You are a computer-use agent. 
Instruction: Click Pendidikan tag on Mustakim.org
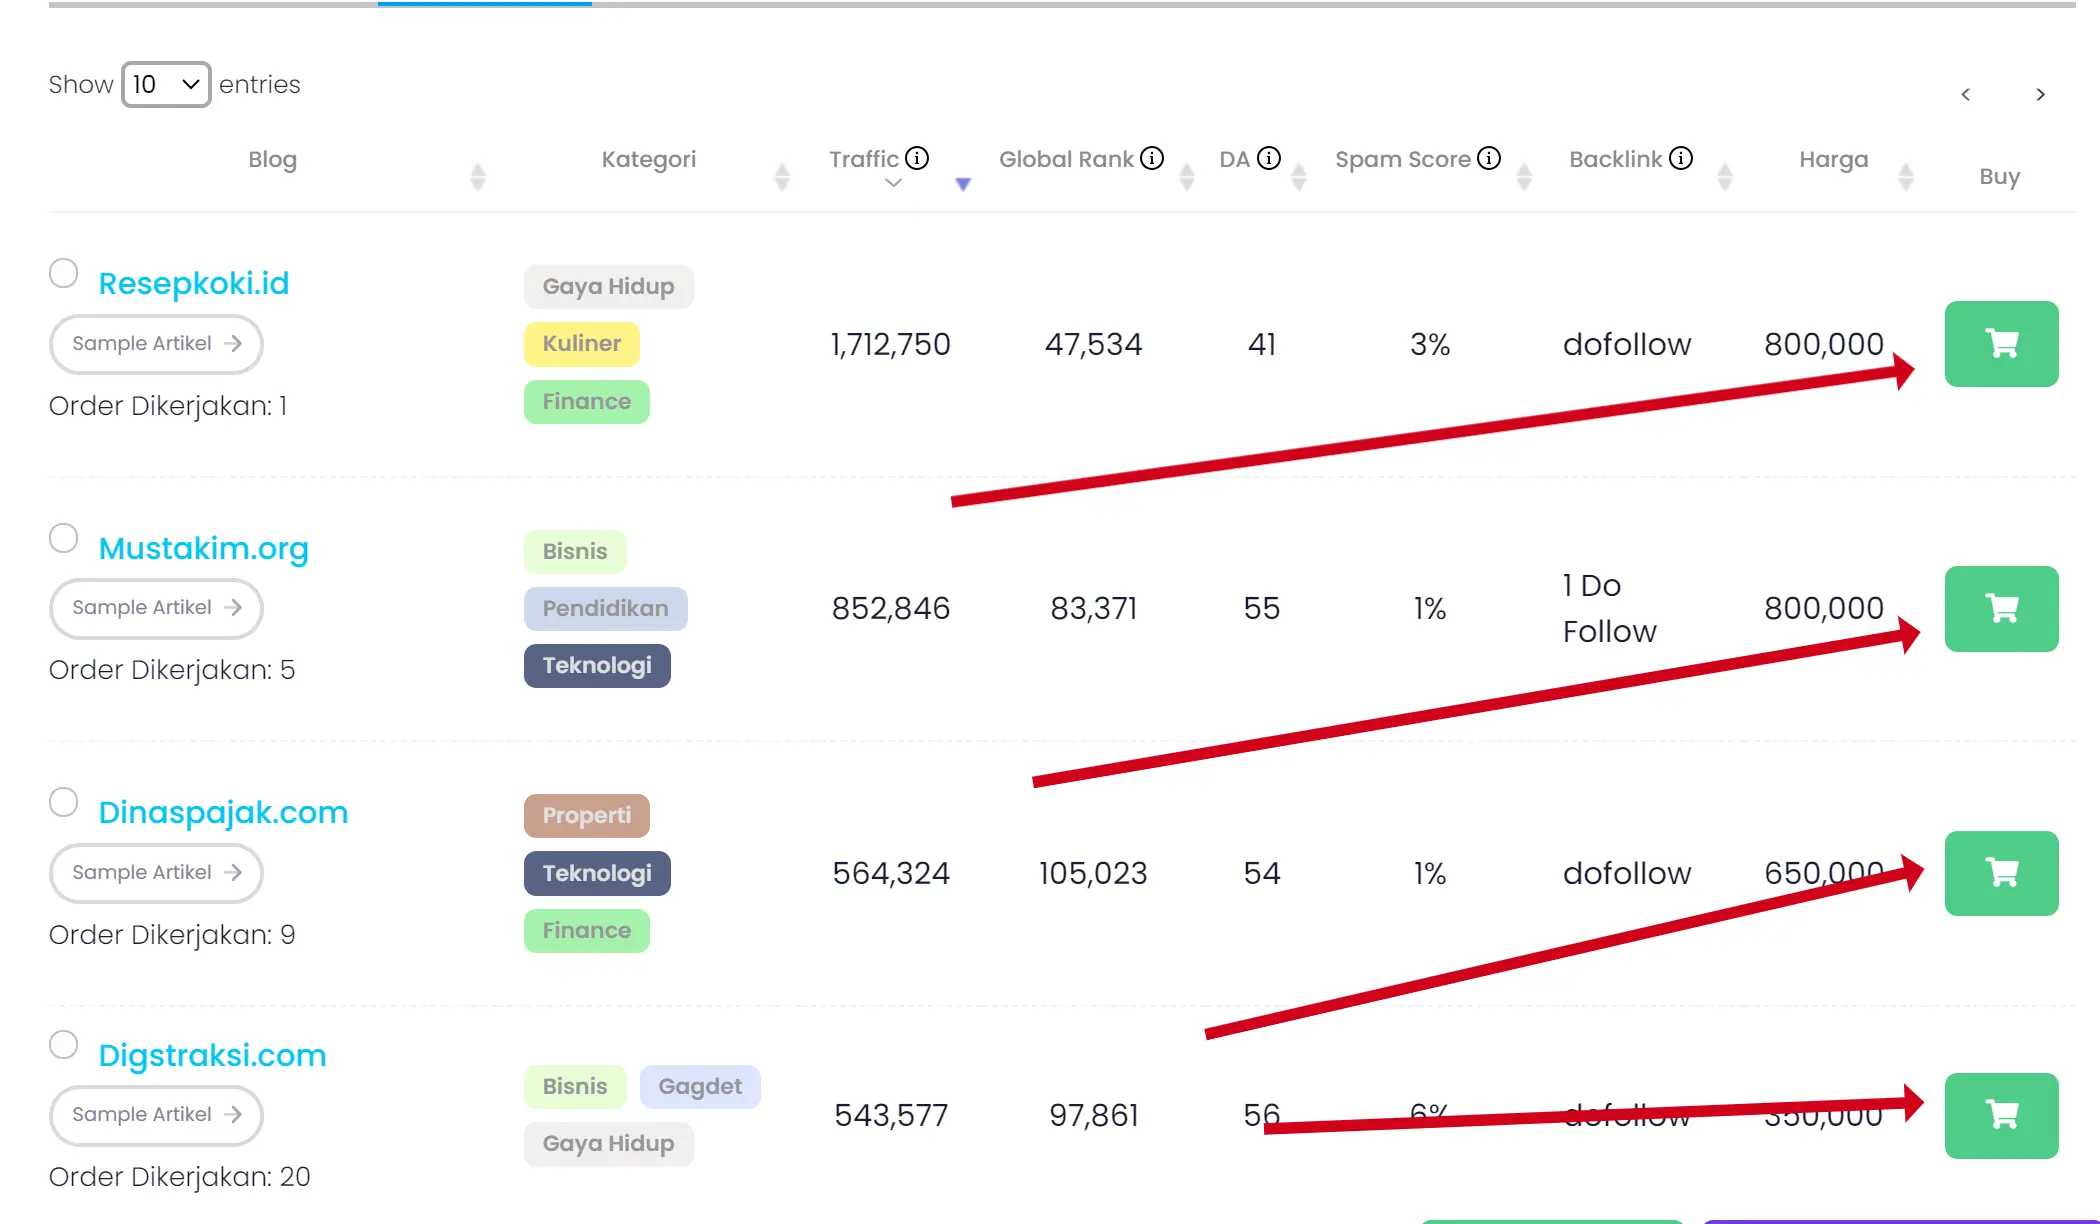tap(606, 609)
